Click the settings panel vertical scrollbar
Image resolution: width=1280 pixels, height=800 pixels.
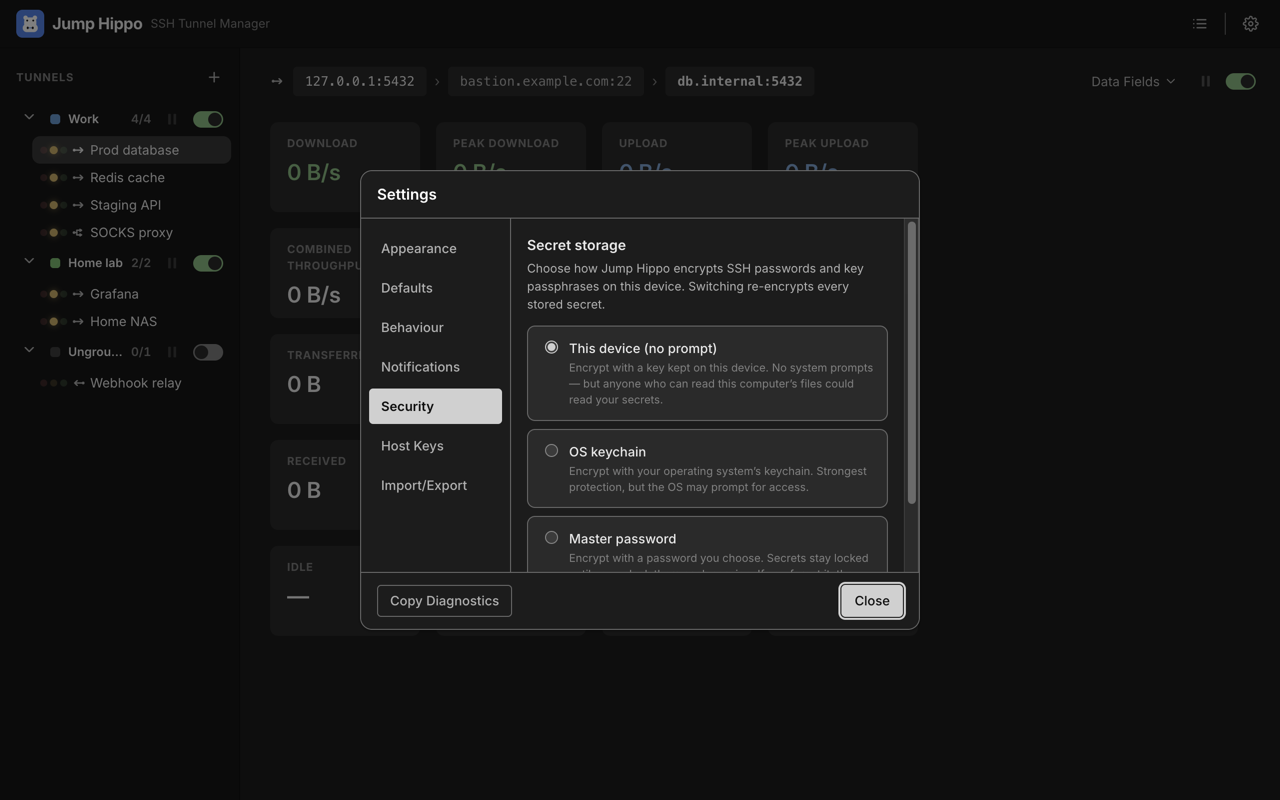911,362
